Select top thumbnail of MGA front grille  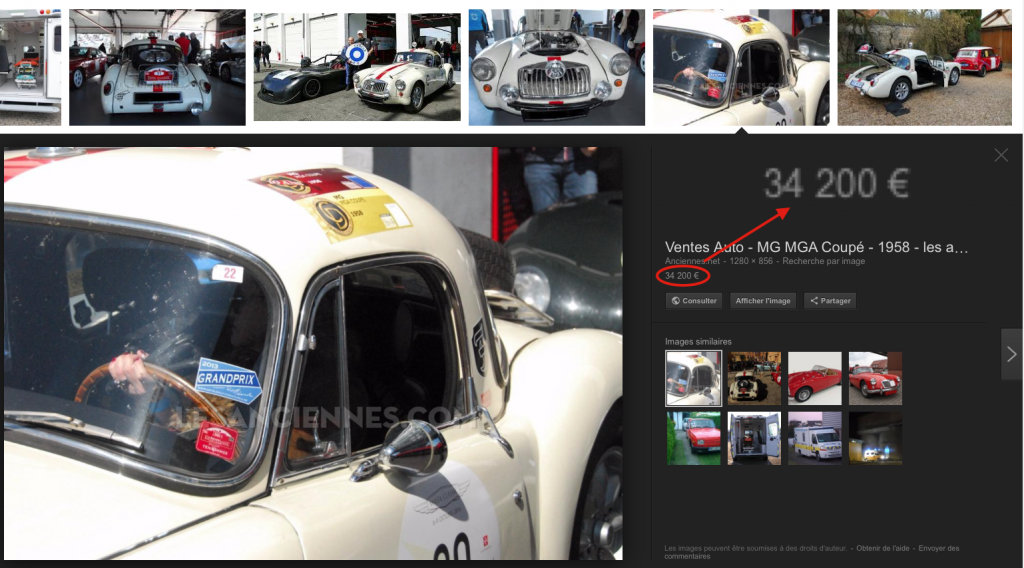point(556,67)
